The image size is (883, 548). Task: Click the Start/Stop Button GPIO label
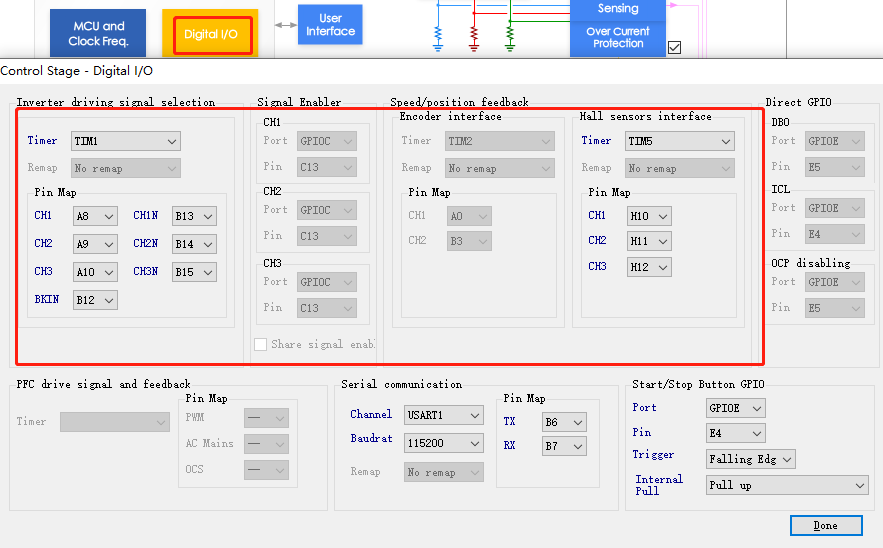698,384
